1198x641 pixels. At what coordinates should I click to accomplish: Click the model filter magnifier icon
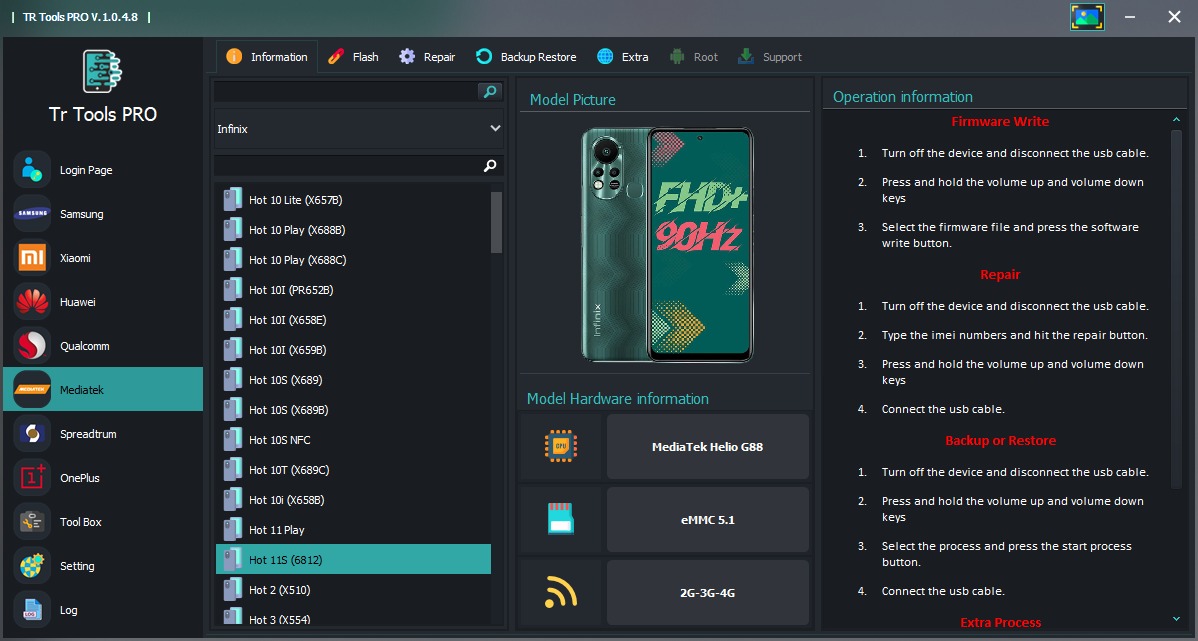pyautogui.click(x=490, y=166)
